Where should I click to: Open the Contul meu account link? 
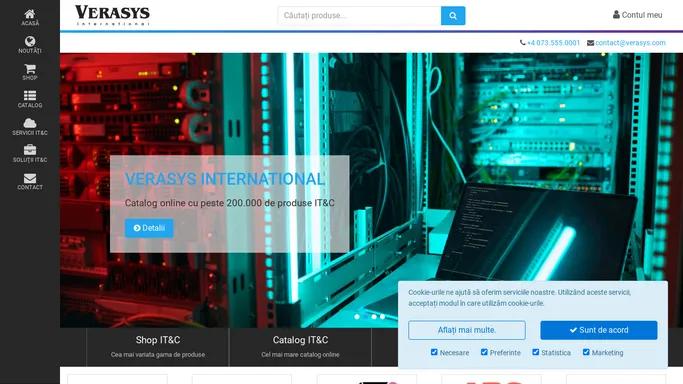click(637, 15)
